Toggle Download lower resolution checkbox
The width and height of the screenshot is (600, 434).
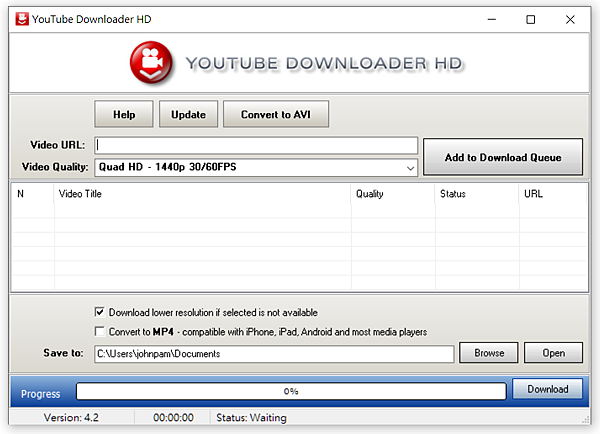[100, 312]
